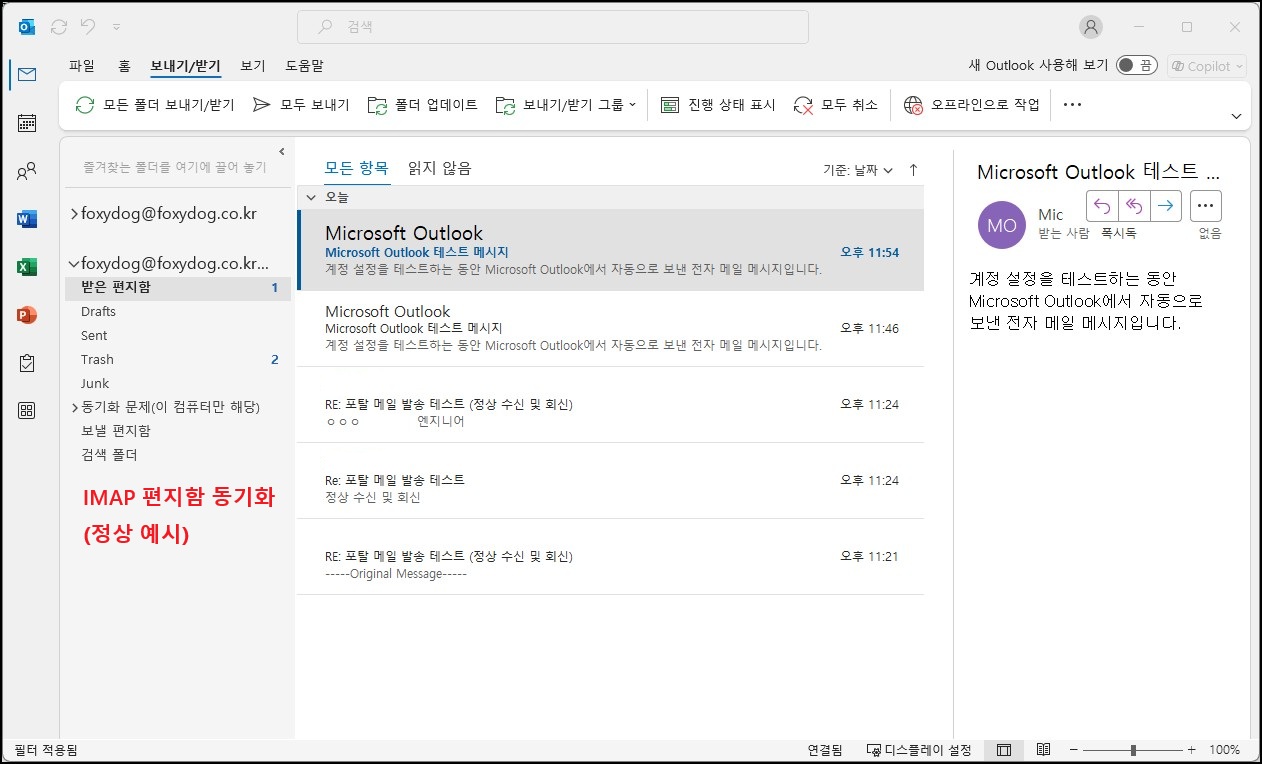
Task: Expand the 동기화 문제 folder
Action: pyautogui.click(x=75, y=407)
